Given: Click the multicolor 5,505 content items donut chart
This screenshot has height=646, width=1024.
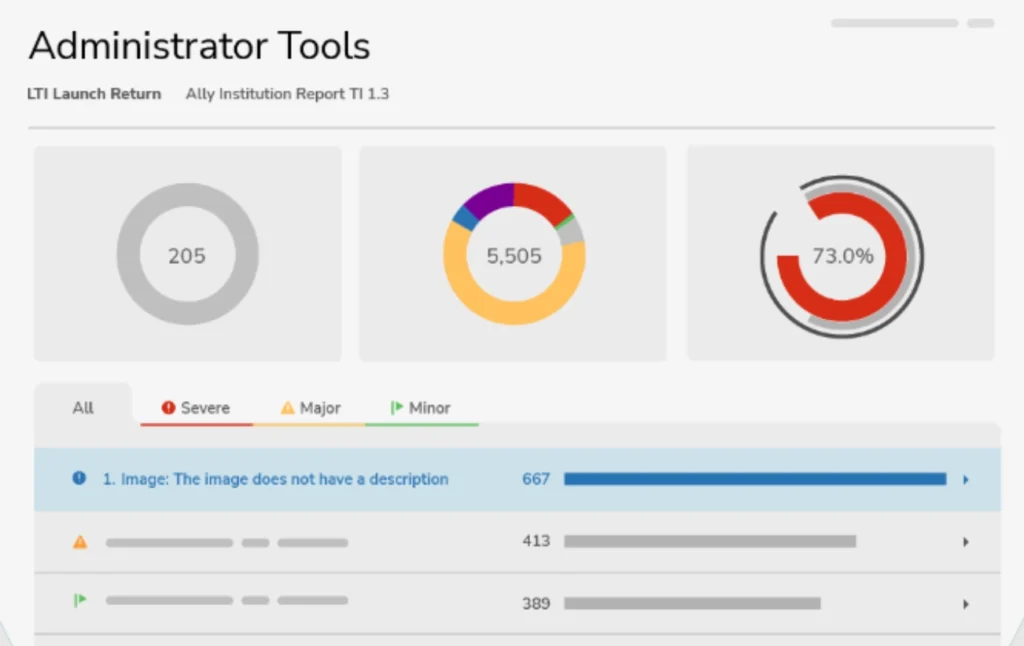Looking at the screenshot, I should (x=513, y=254).
